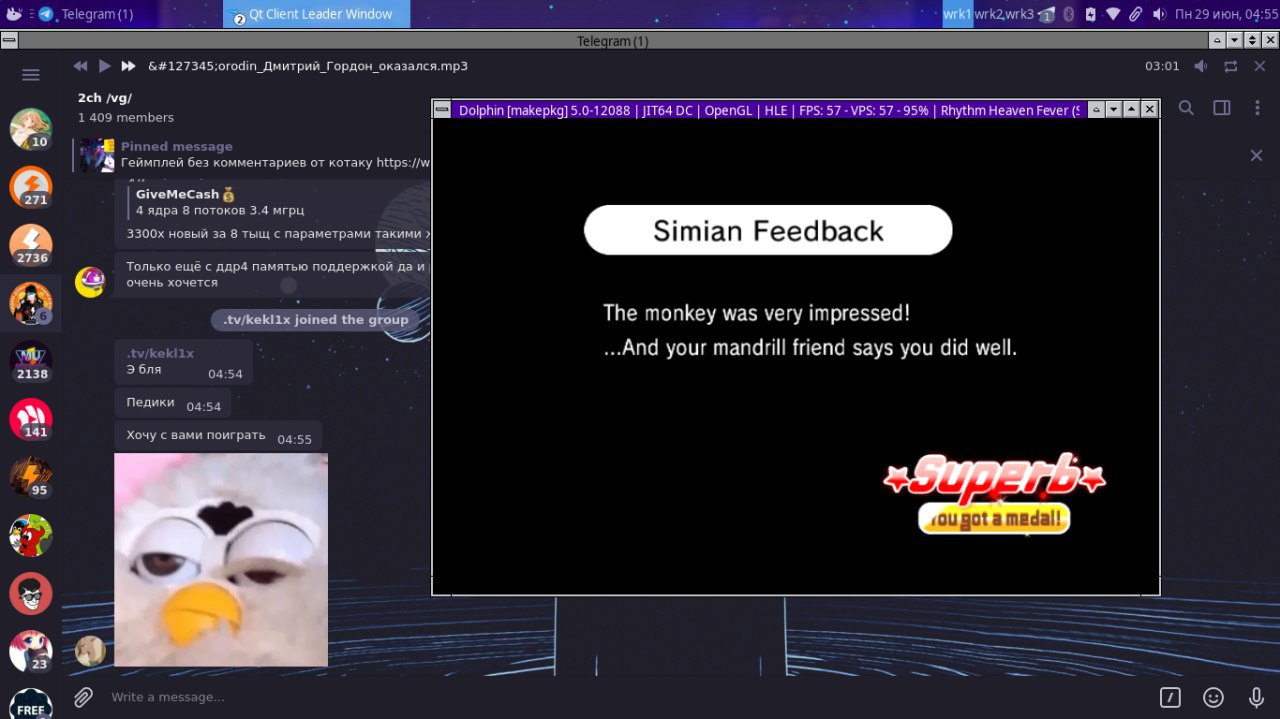The image size is (1280, 719).
Task: Hide the pinned message with X
Action: (x=1257, y=155)
